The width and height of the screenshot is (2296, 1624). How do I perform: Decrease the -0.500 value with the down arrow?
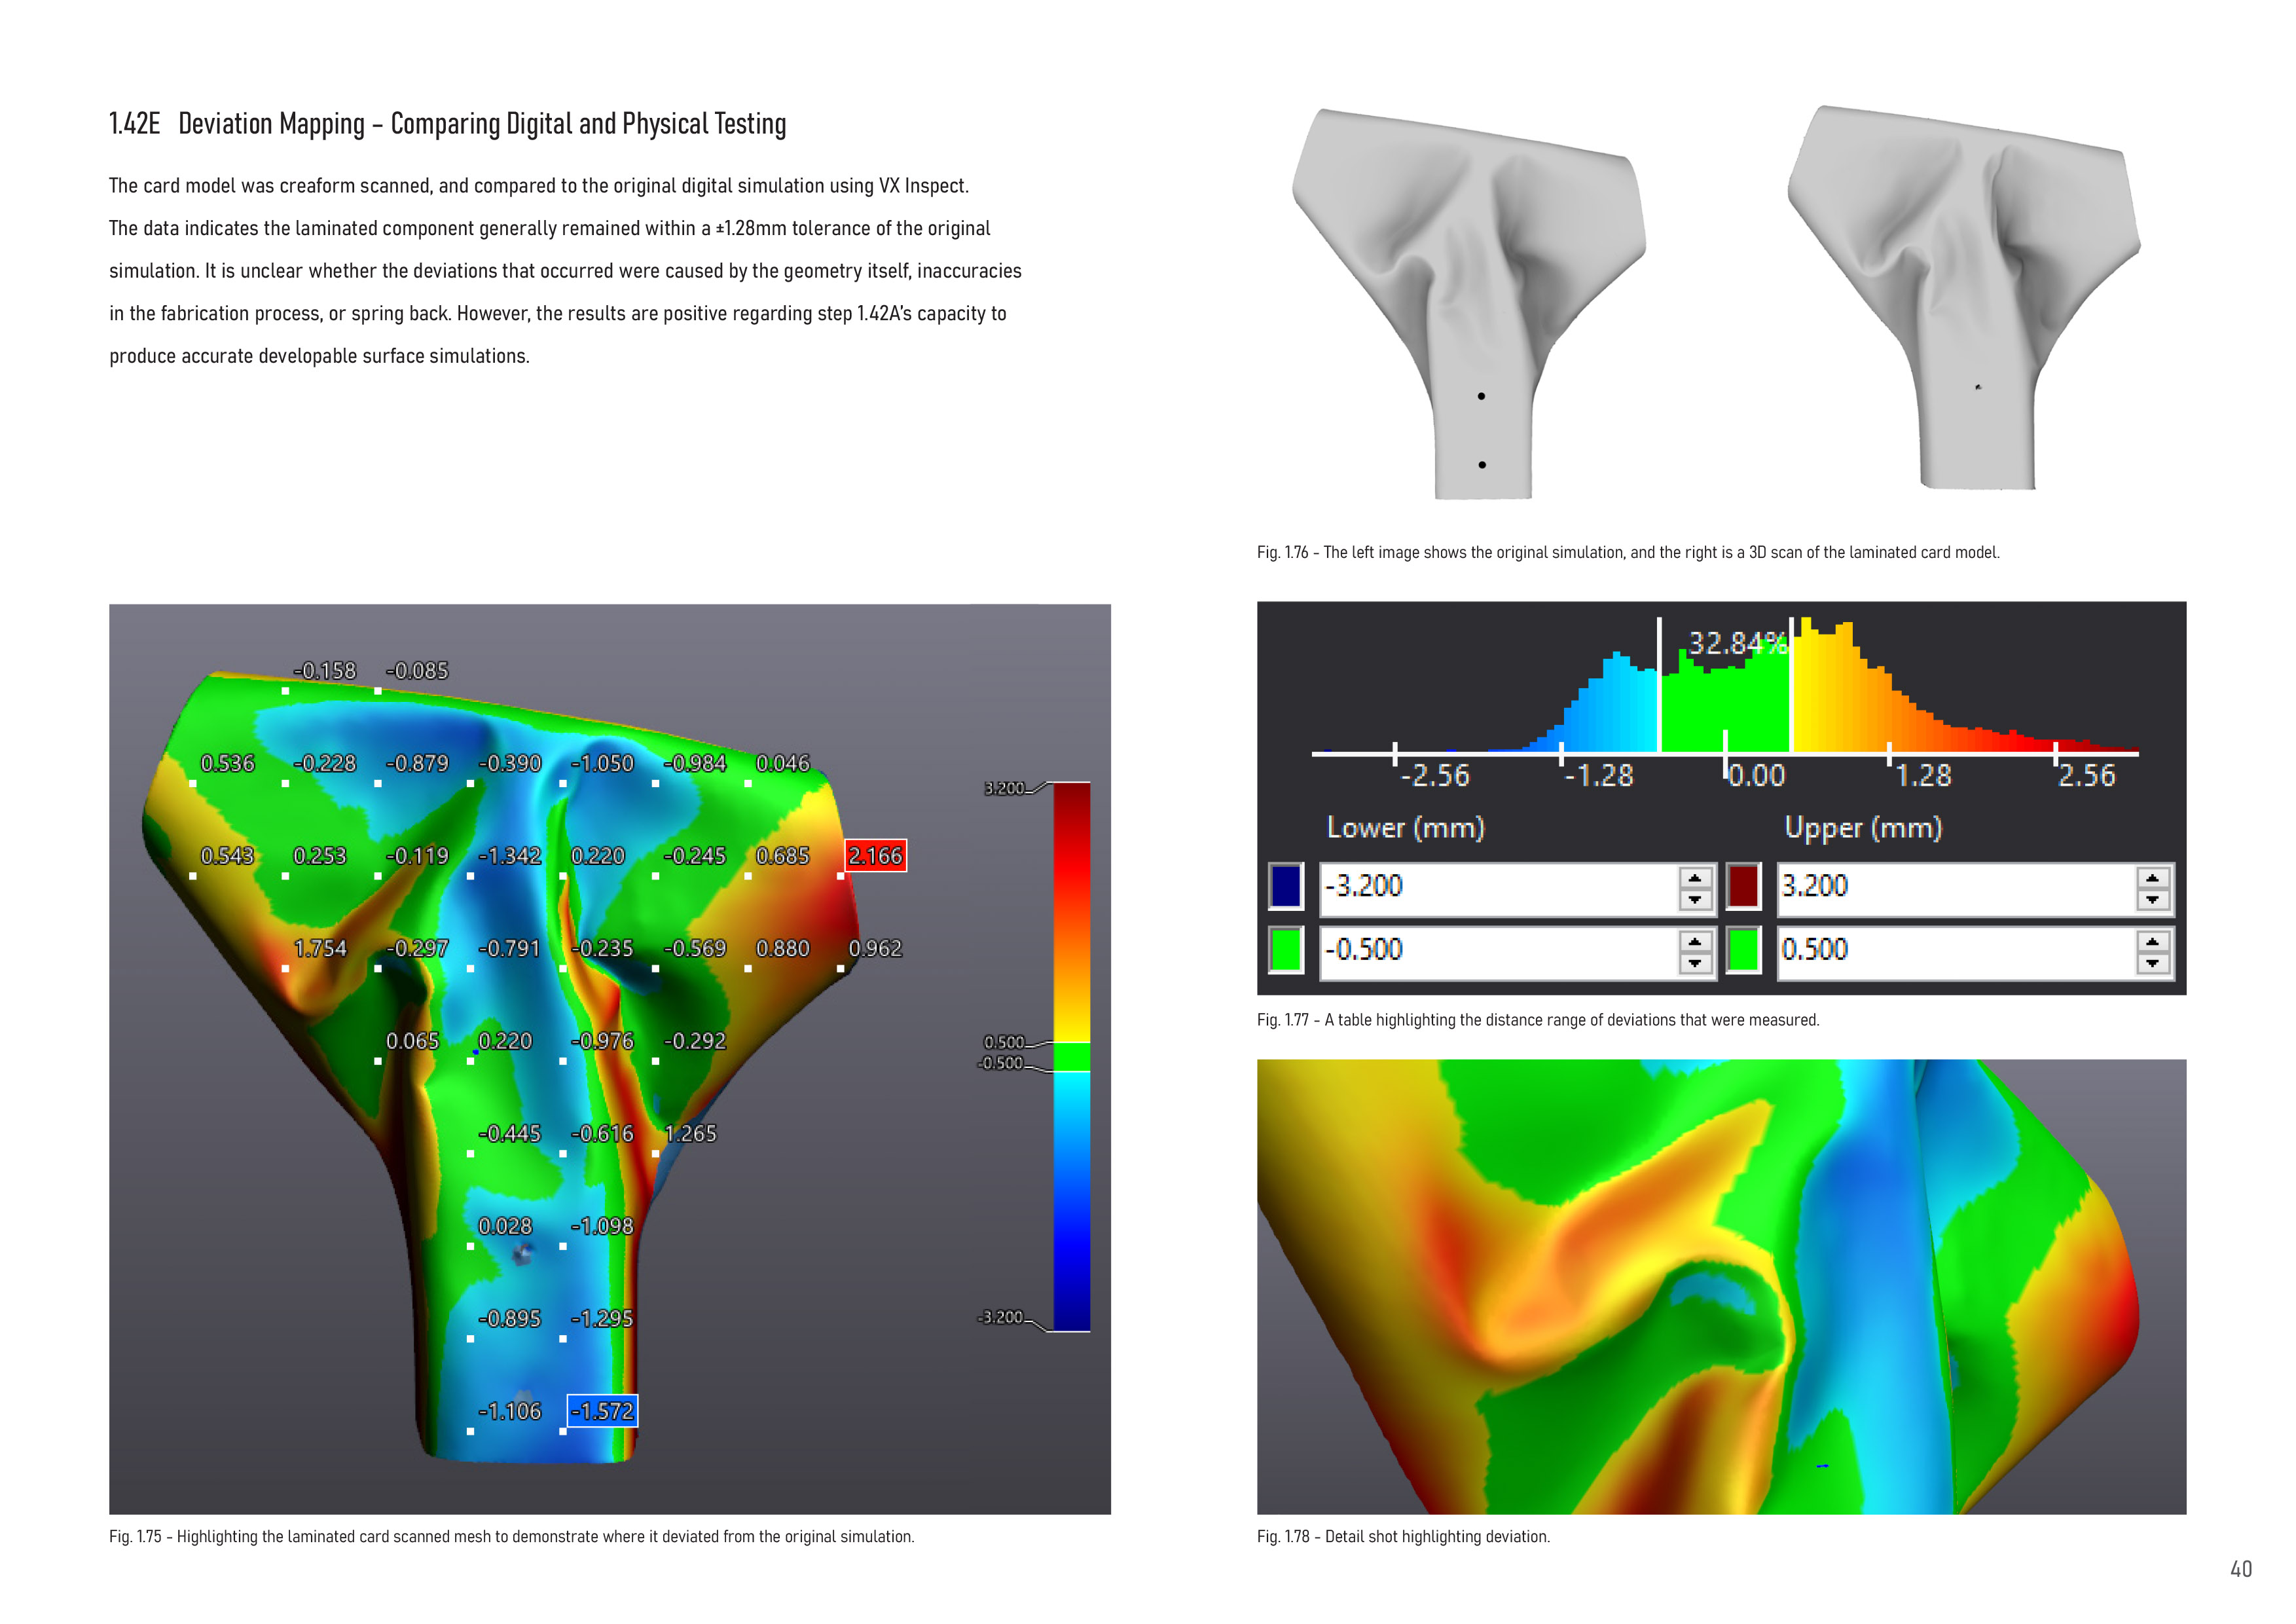(x=1694, y=963)
